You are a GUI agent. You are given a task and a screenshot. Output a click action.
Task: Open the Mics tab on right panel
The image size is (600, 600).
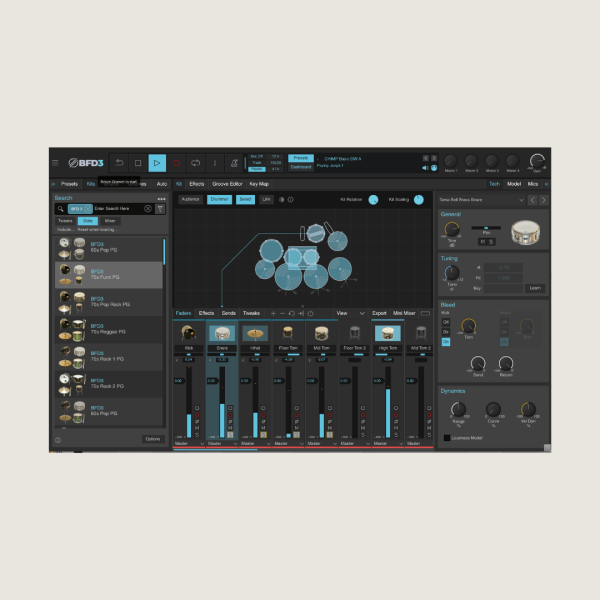tap(533, 184)
